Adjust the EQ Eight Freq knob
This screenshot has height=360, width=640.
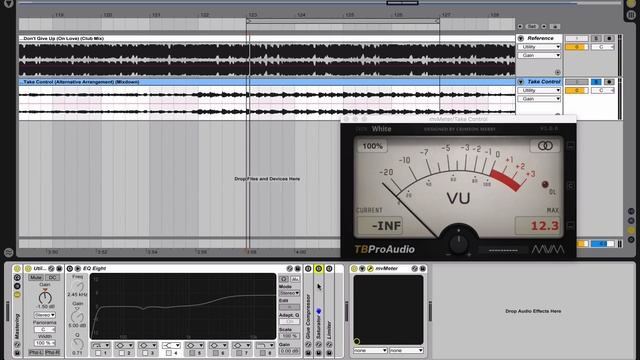point(78,286)
